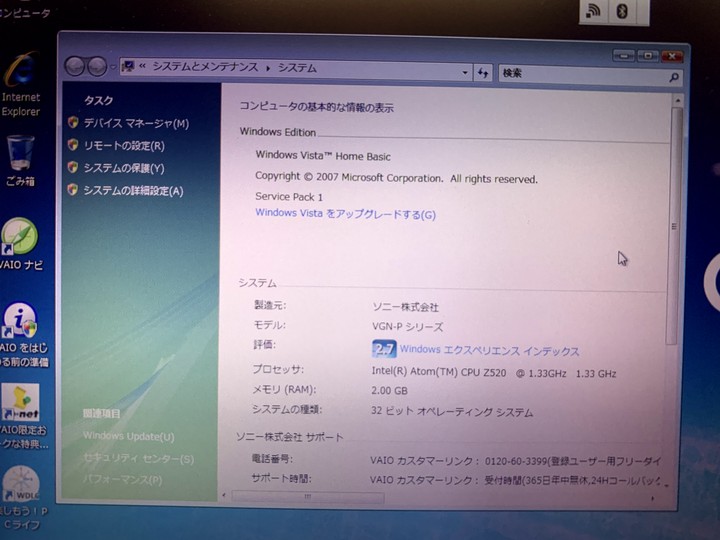Click shield icon beside デバイス マネージャ

pyautogui.click(x=73, y=122)
